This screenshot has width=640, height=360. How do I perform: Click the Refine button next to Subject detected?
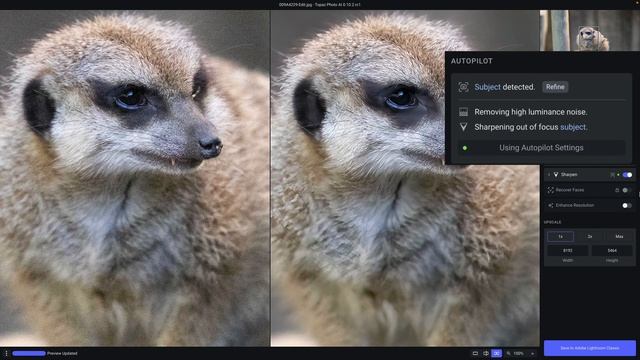555,87
